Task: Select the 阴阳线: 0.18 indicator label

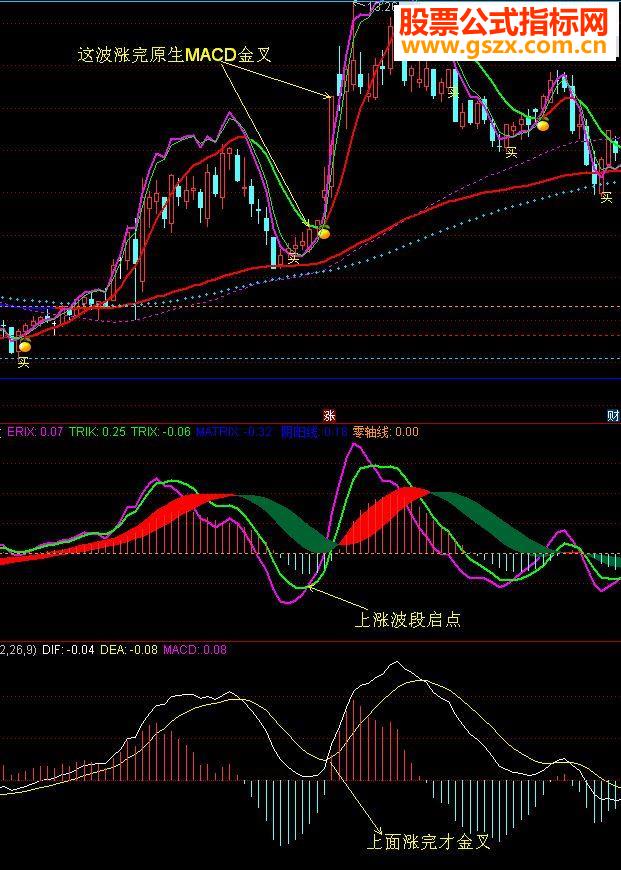Action: click(314, 432)
